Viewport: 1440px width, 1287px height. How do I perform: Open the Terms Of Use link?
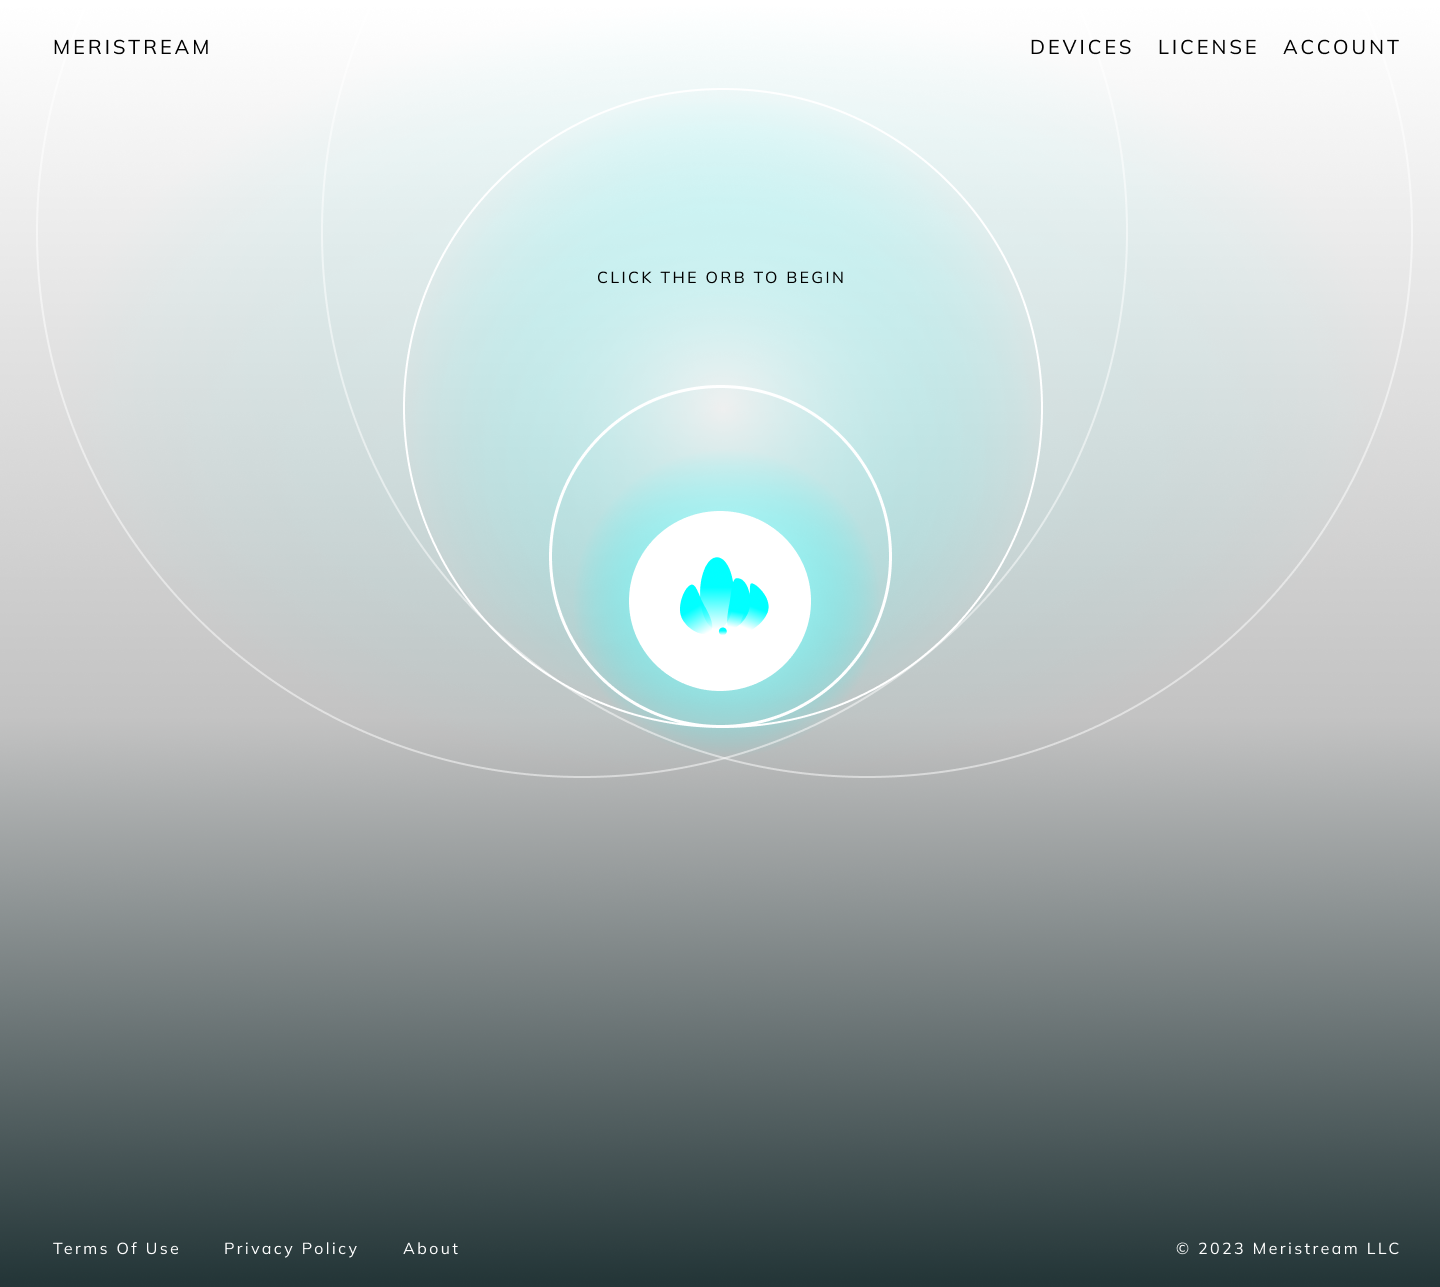[x=116, y=1248]
